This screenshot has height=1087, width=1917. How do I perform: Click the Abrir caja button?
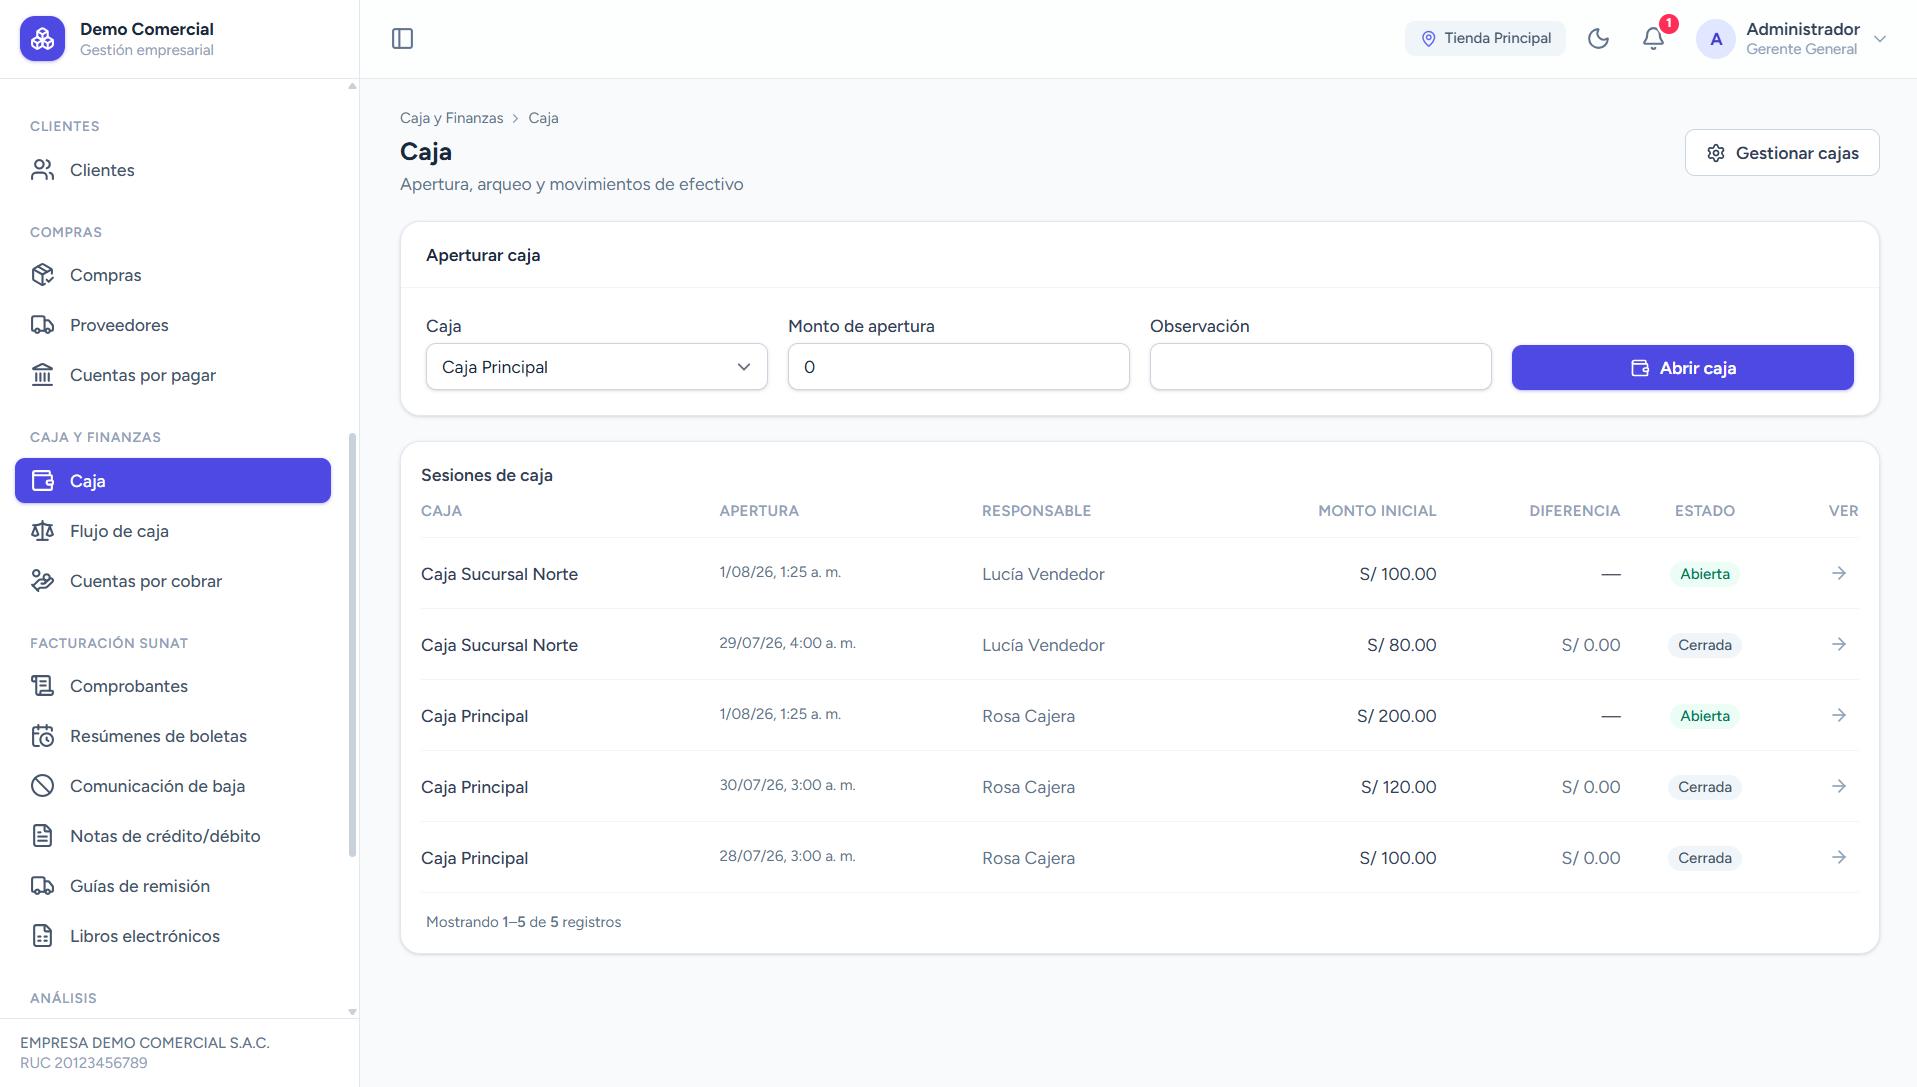1682,368
